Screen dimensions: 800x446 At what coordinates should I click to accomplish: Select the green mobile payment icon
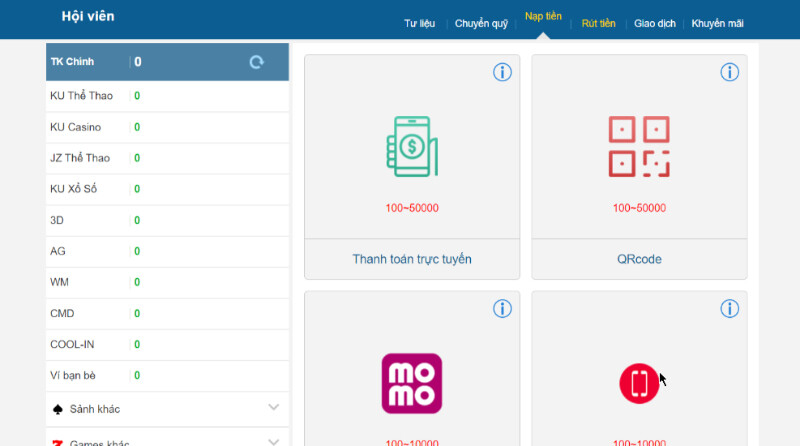coord(412,146)
